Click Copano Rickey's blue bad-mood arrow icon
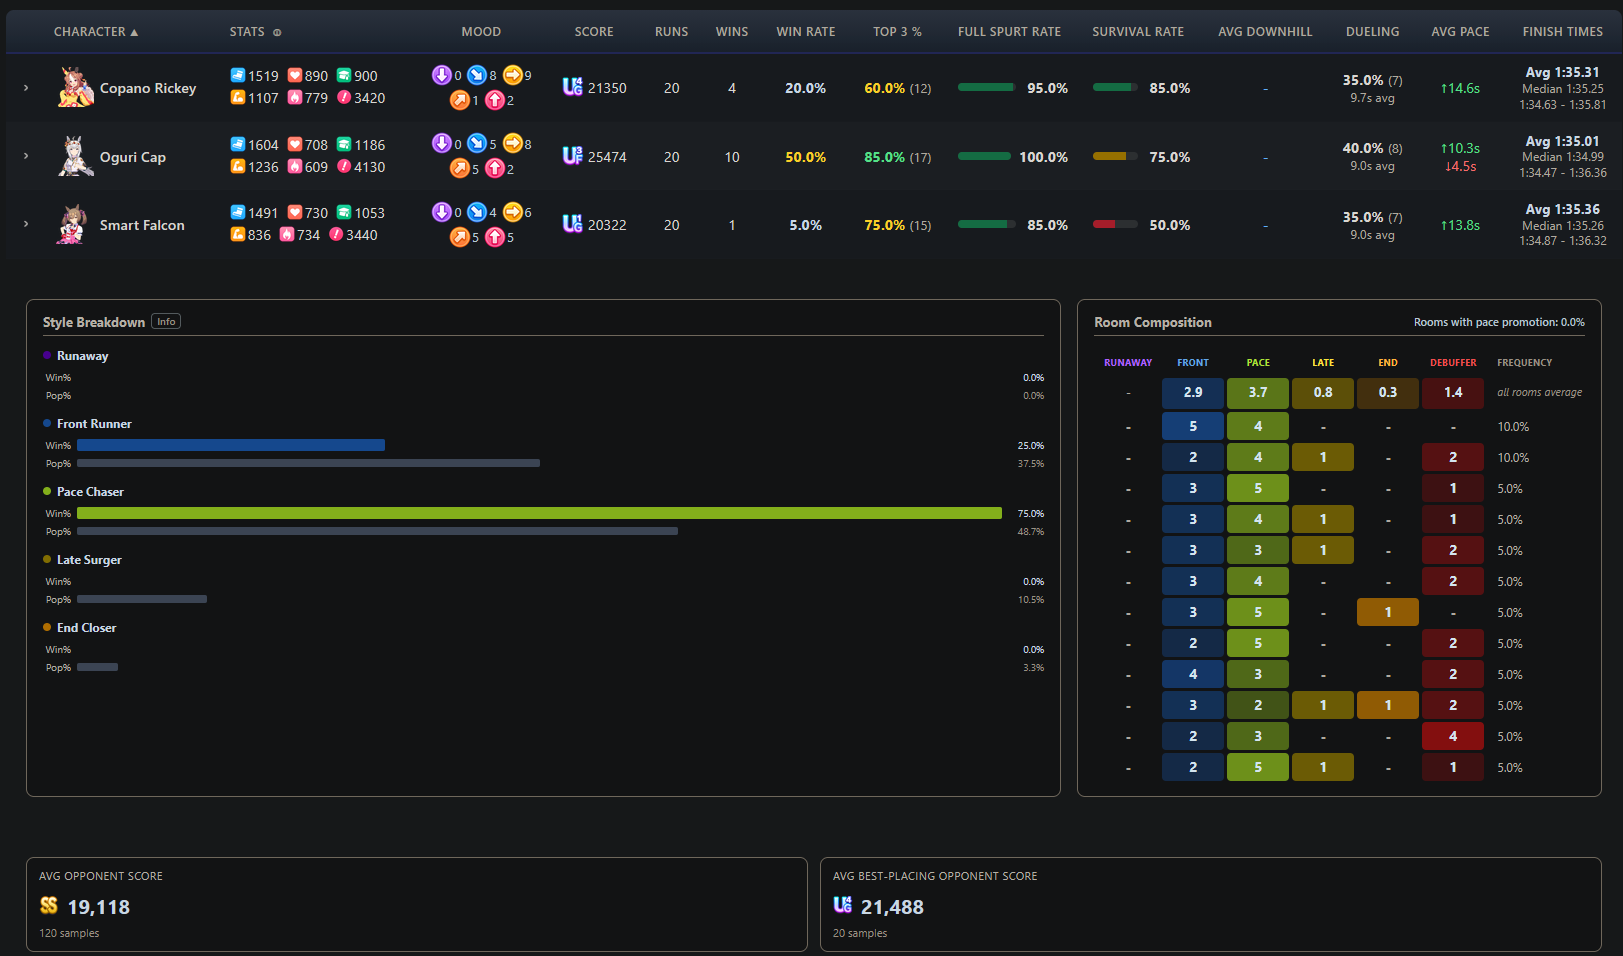The height and width of the screenshot is (956, 1623). point(477,74)
